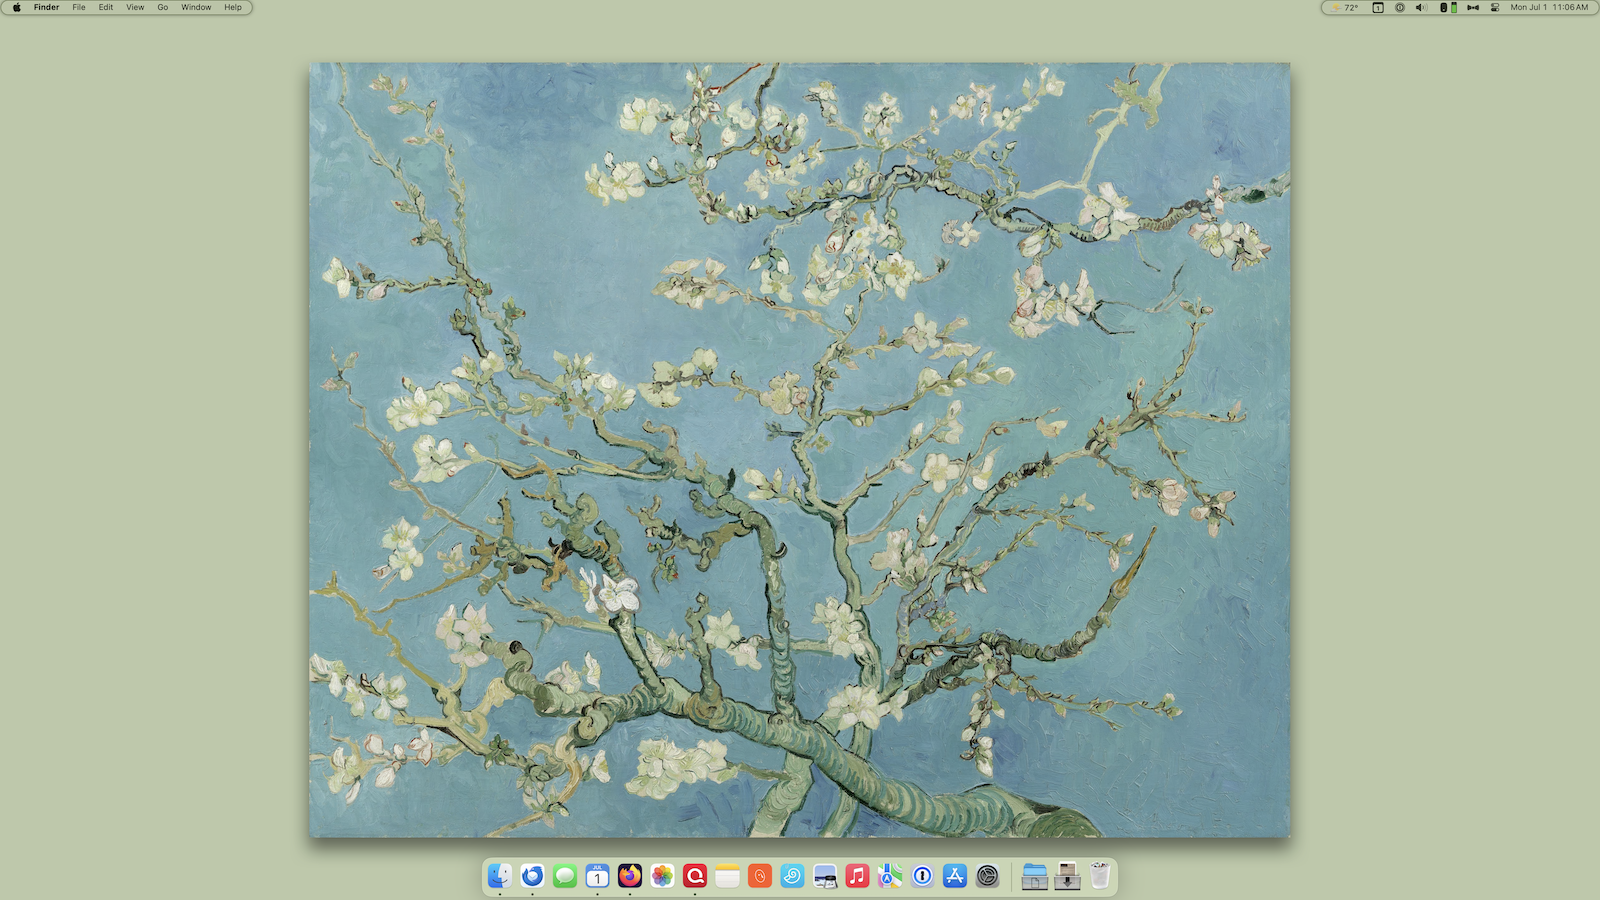This screenshot has height=900, width=1600.
Task: Open the Trash in the Dock
Action: [x=1100, y=876]
